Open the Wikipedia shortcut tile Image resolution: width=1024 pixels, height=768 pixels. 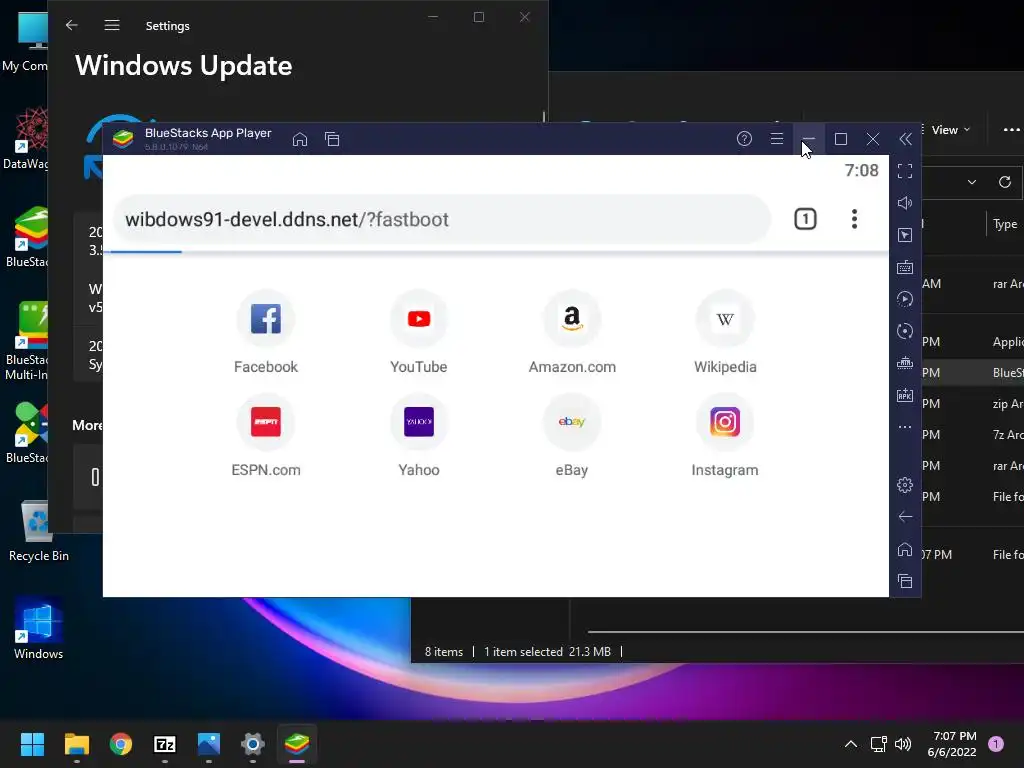tap(725, 333)
